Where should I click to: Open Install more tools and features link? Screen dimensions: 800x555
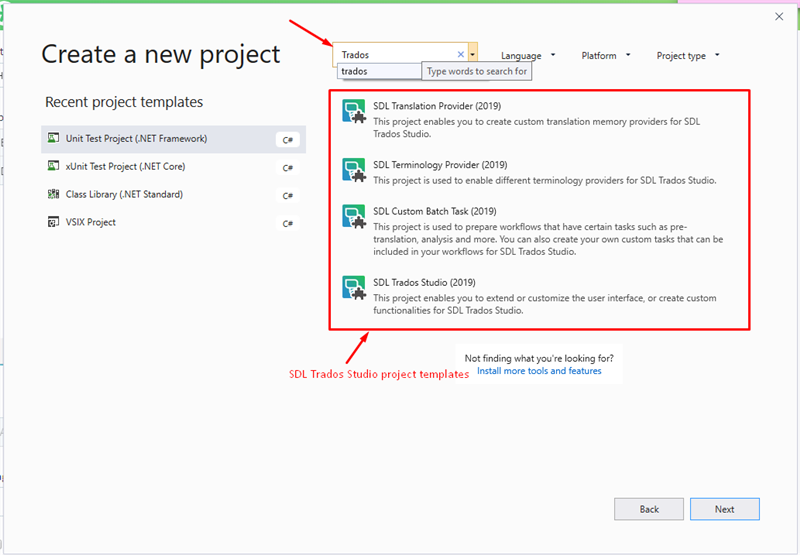point(539,371)
